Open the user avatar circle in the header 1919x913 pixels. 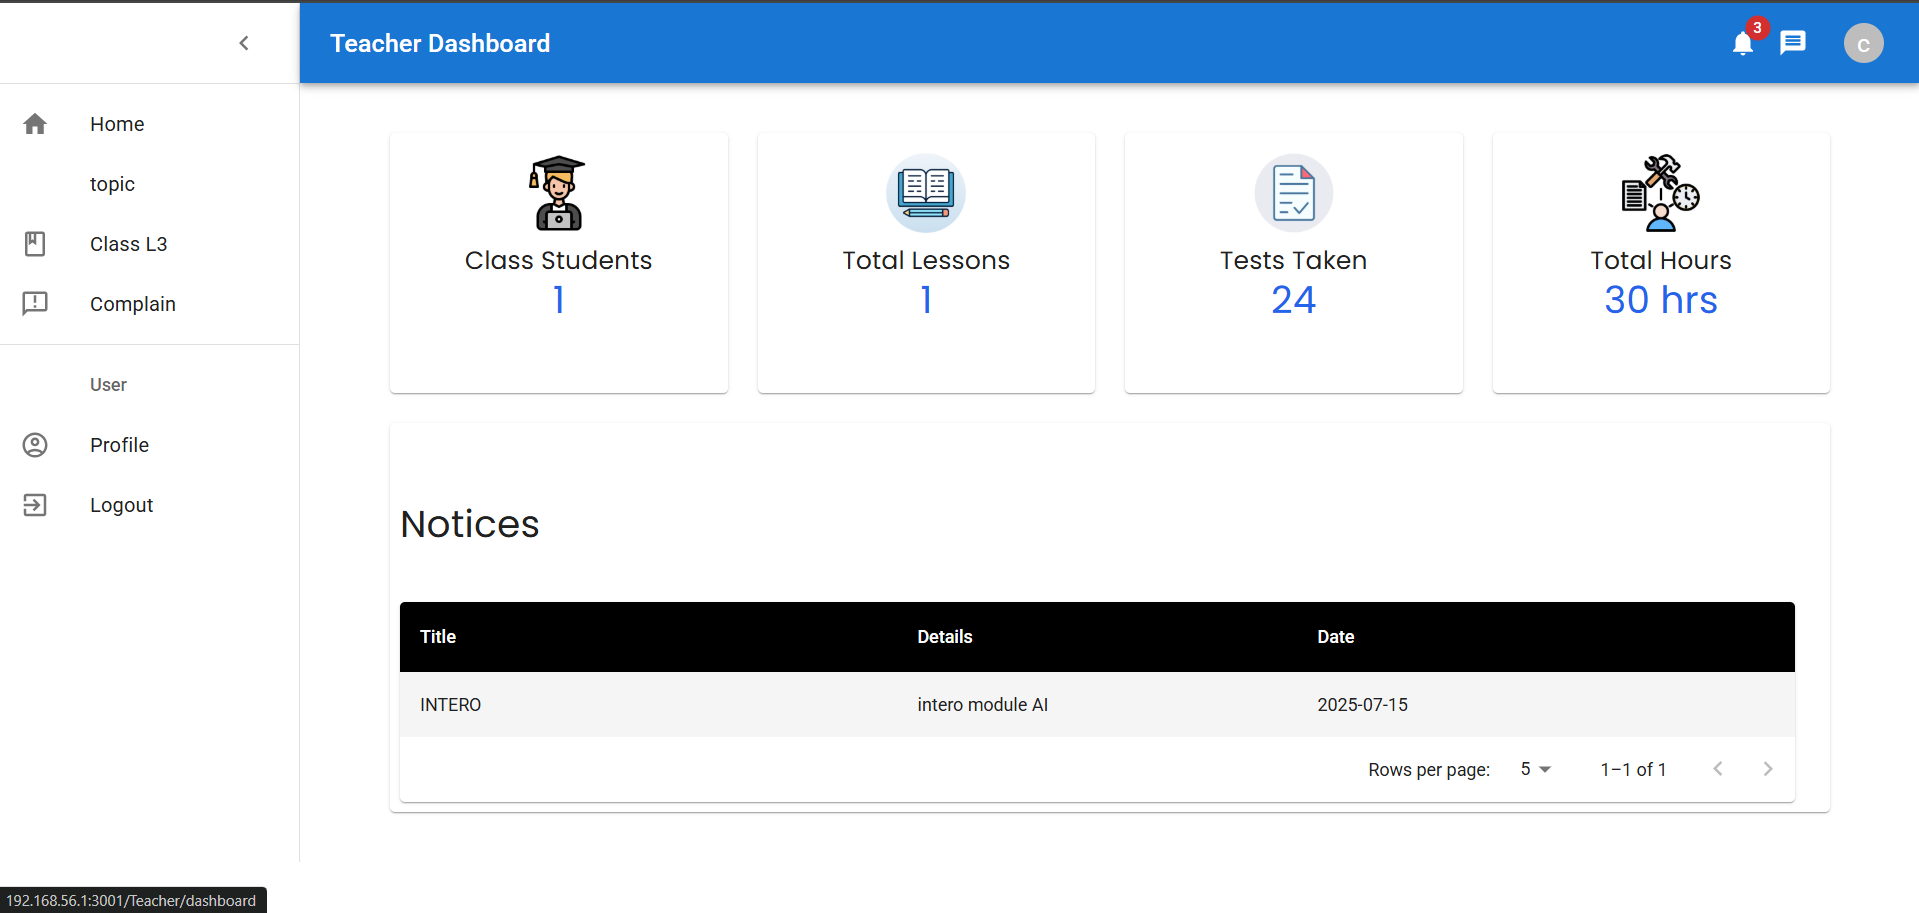tap(1862, 43)
